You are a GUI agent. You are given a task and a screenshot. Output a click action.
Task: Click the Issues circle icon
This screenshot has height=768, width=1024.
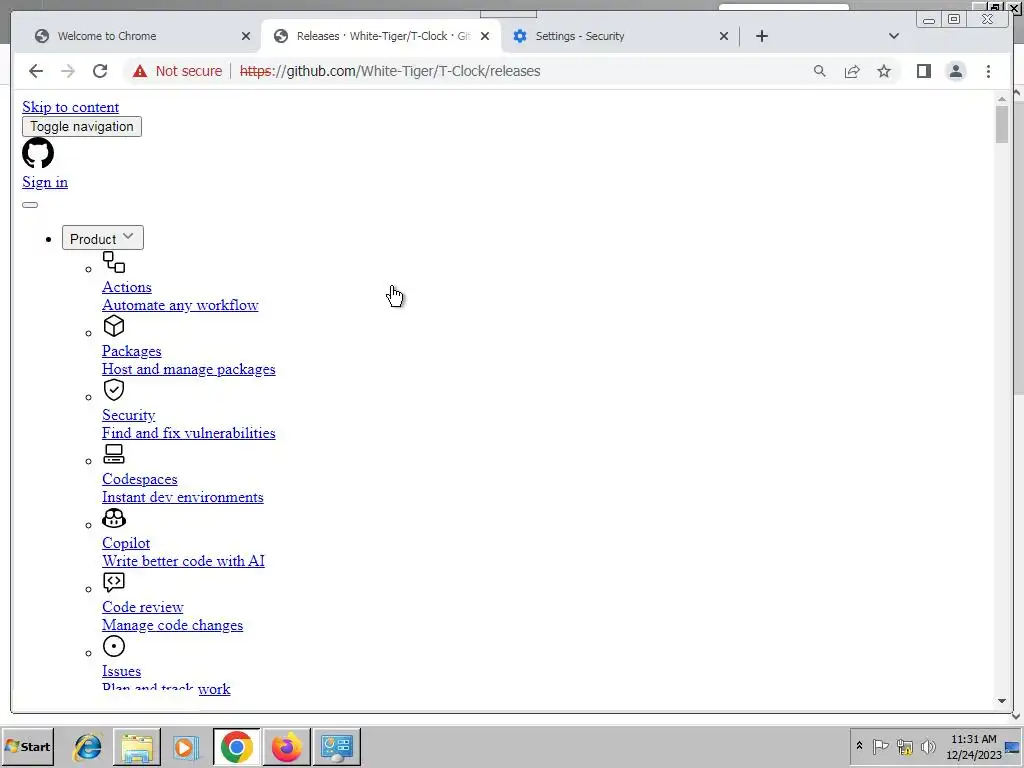(114, 646)
